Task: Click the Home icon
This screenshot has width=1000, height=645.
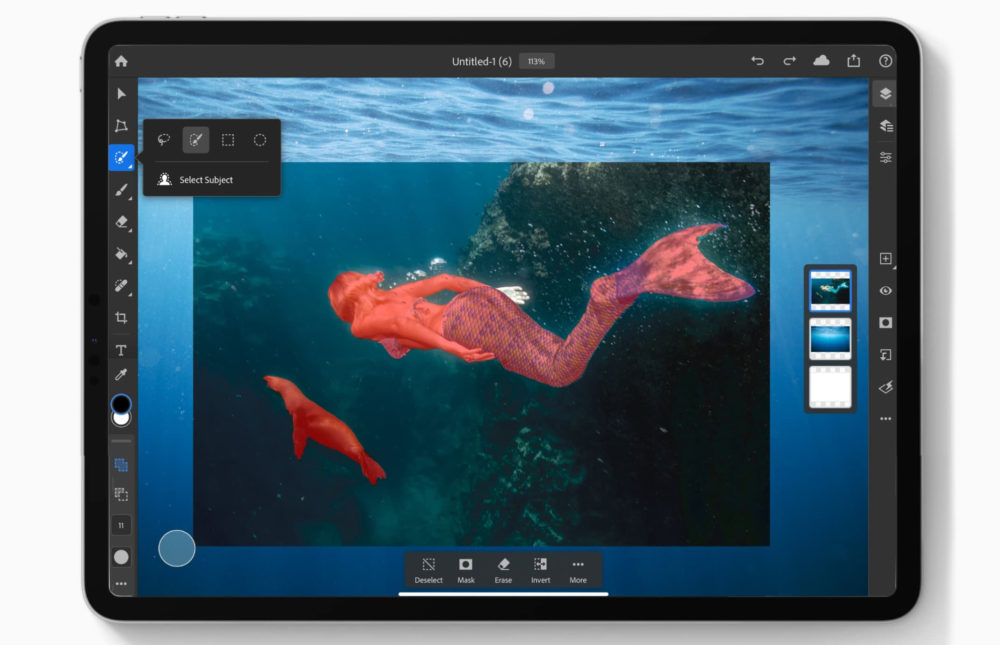Action: (x=121, y=61)
